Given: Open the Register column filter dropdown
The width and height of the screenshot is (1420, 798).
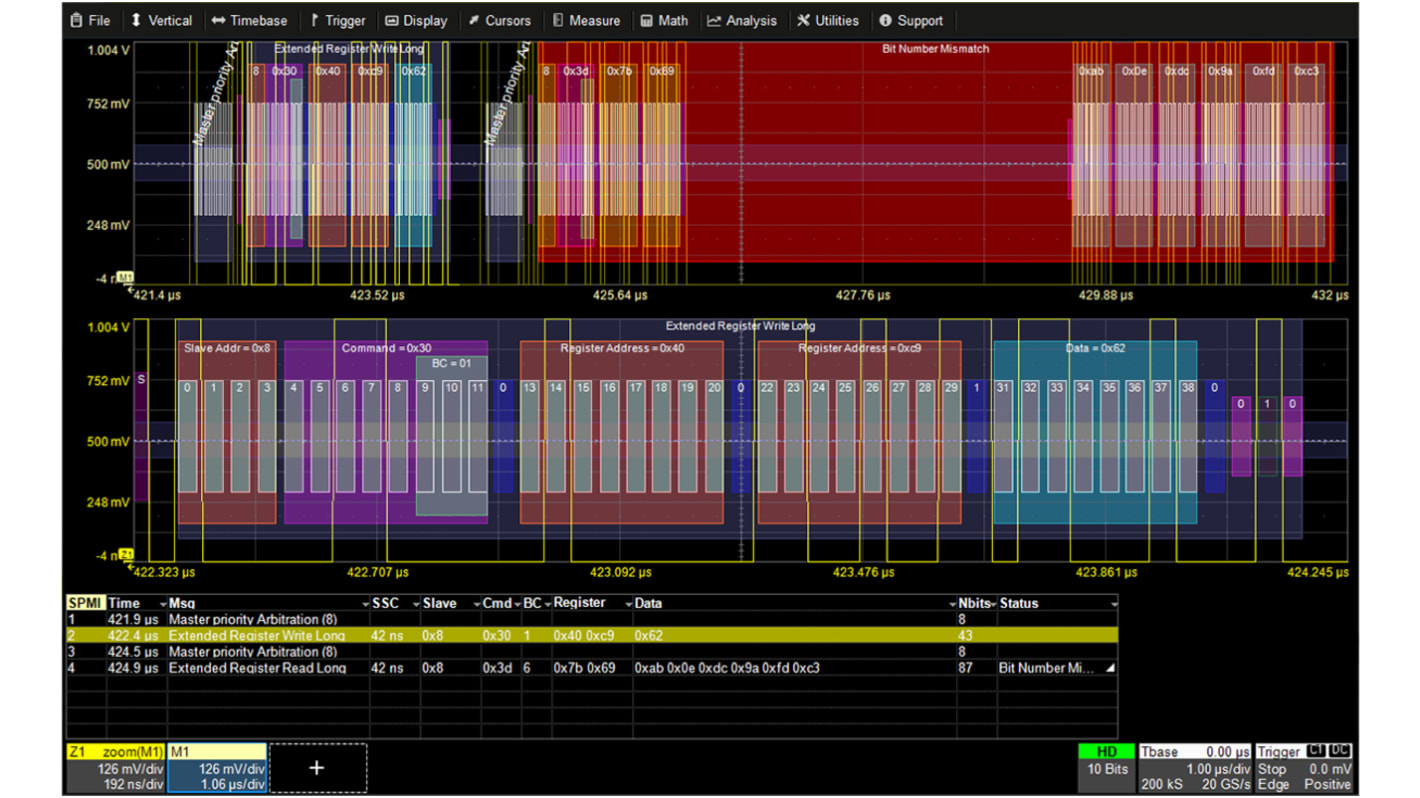Looking at the screenshot, I should click(x=628, y=604).
